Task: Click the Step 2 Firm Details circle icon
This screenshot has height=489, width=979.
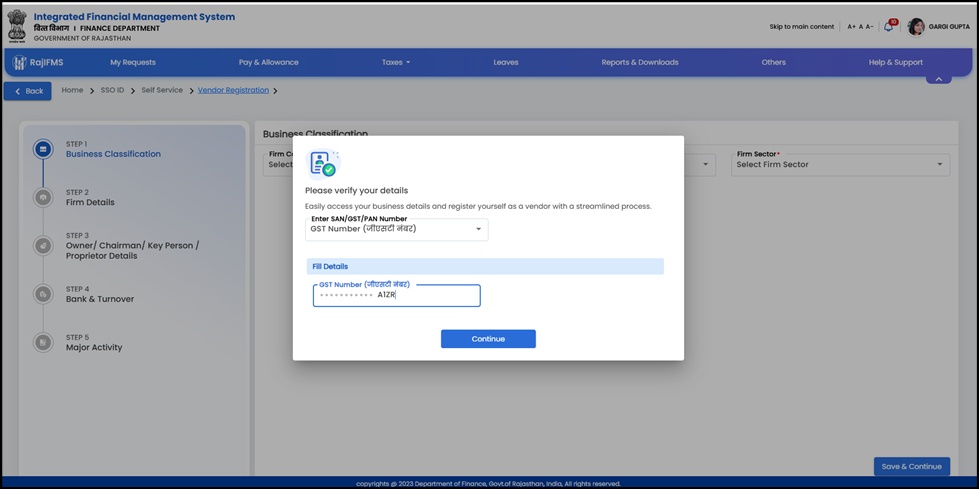Action: pos(43,197)
